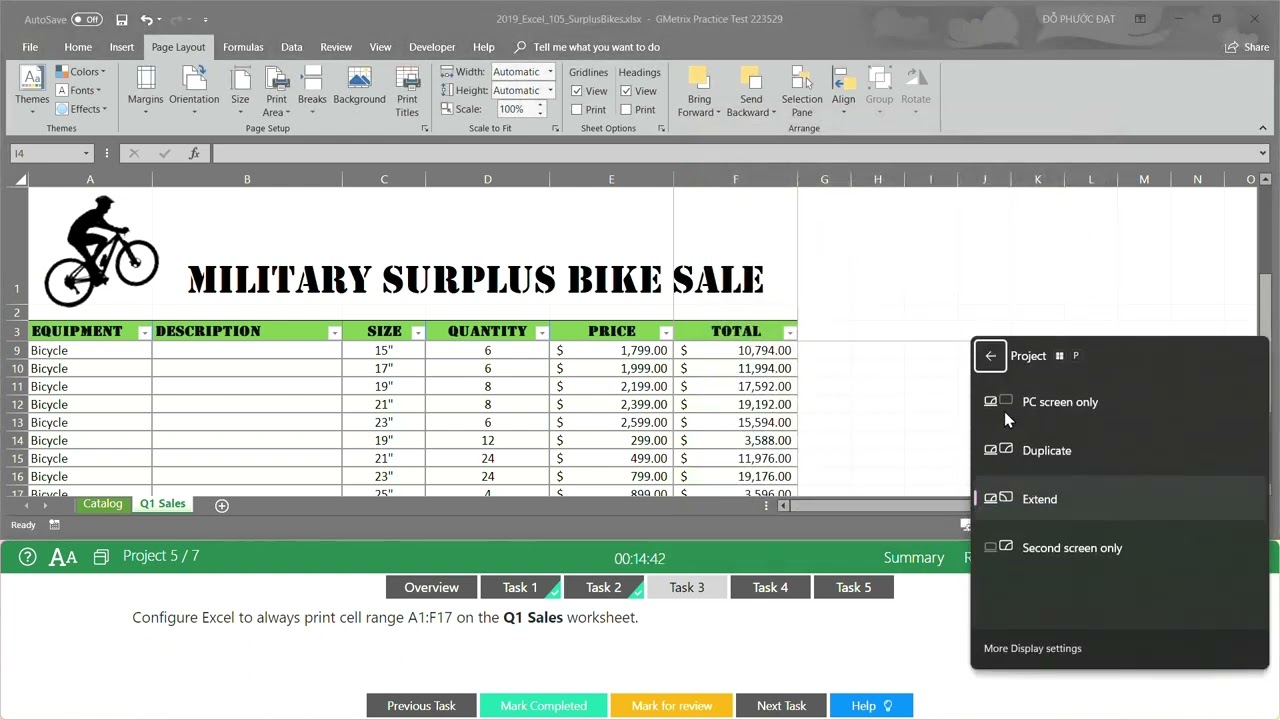Open the Orientation menu
Viewport: 1280px width, 720px height.
[194, 91]
